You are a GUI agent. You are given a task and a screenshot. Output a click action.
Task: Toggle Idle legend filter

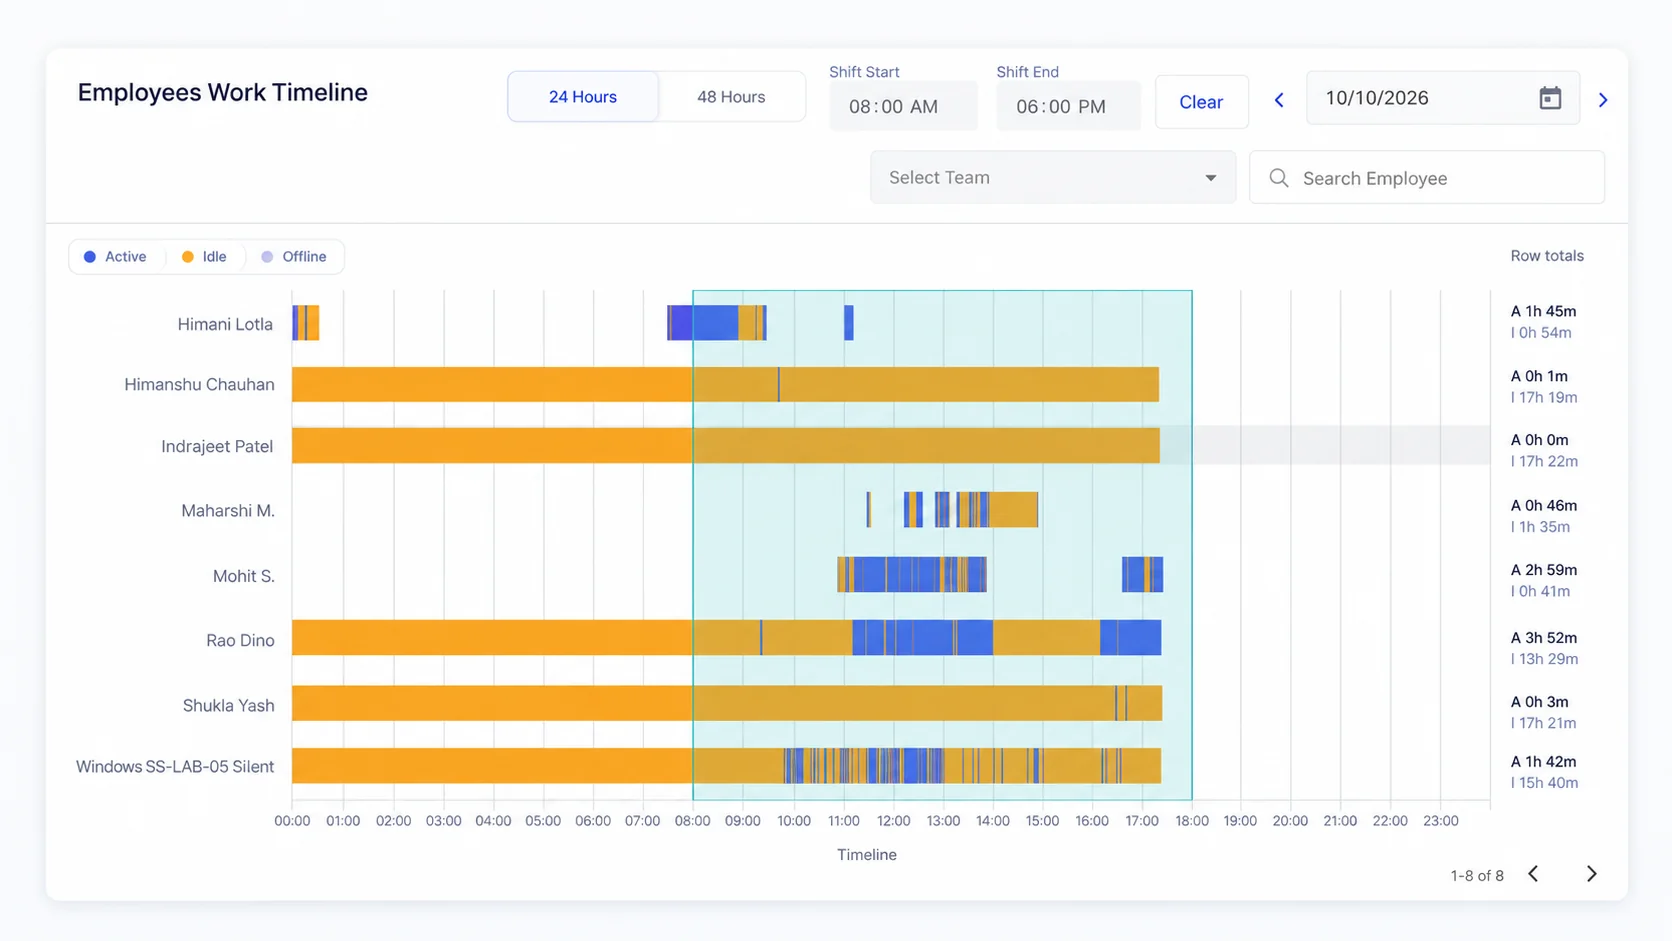tap(204, 257)
